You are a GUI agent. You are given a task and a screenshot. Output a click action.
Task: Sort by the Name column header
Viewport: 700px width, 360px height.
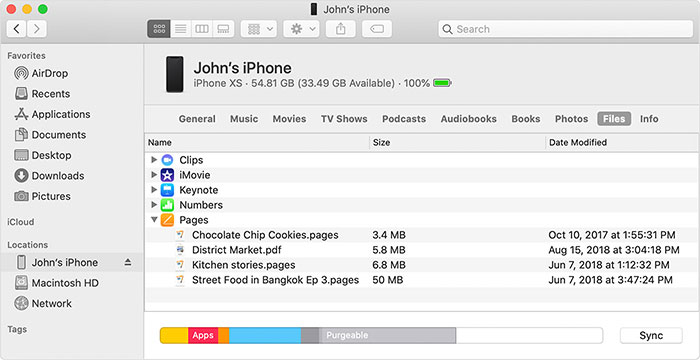[x=257, y=142]
